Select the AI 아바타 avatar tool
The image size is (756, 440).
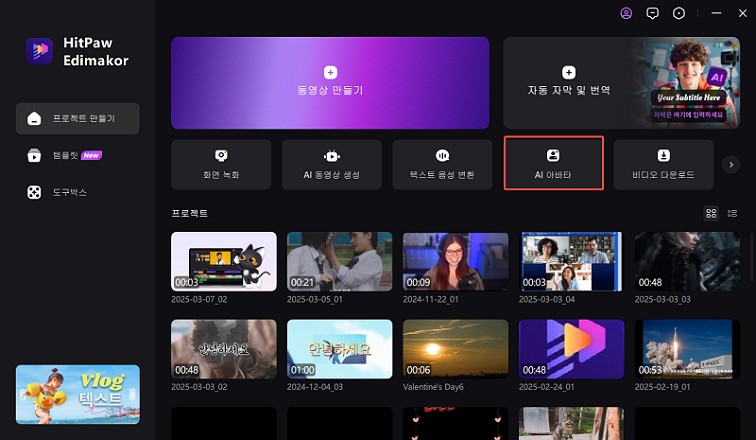point(553,164)
